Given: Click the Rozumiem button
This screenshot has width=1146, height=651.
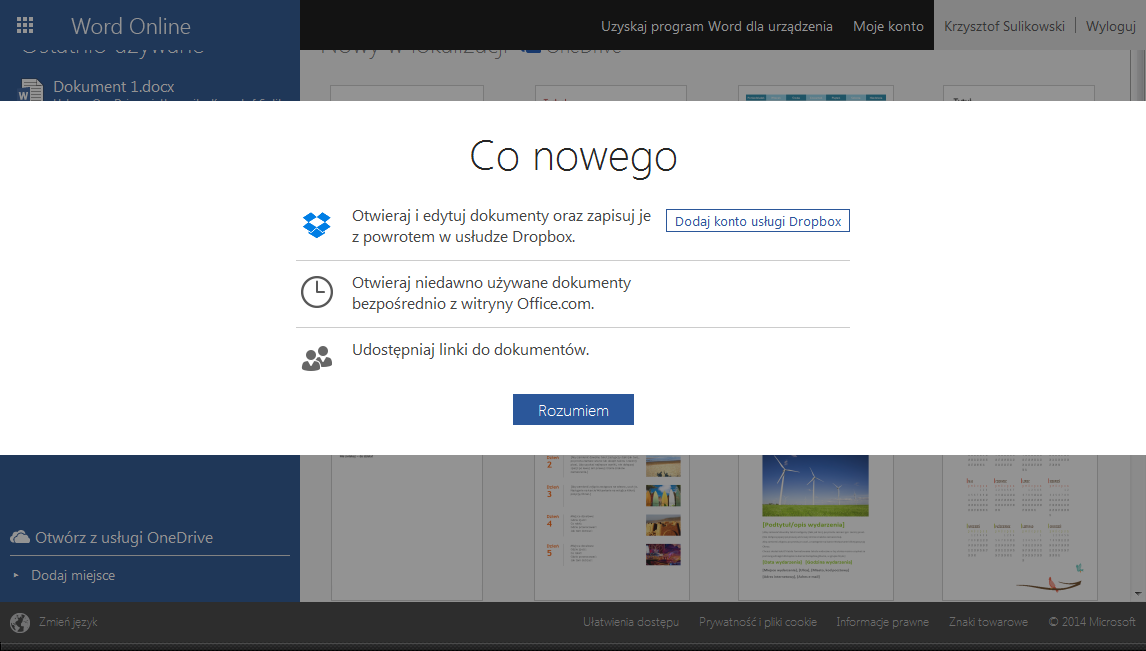Looking at the screenshot, I should coord(573,410).
